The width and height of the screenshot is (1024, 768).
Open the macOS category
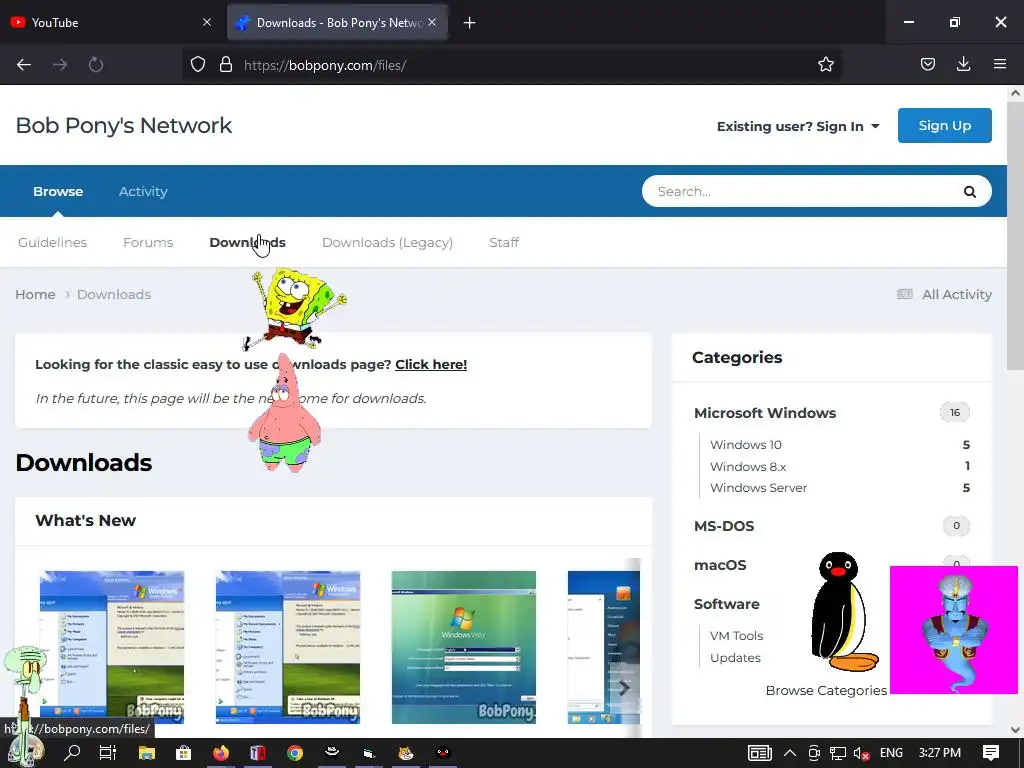point(720,565)
